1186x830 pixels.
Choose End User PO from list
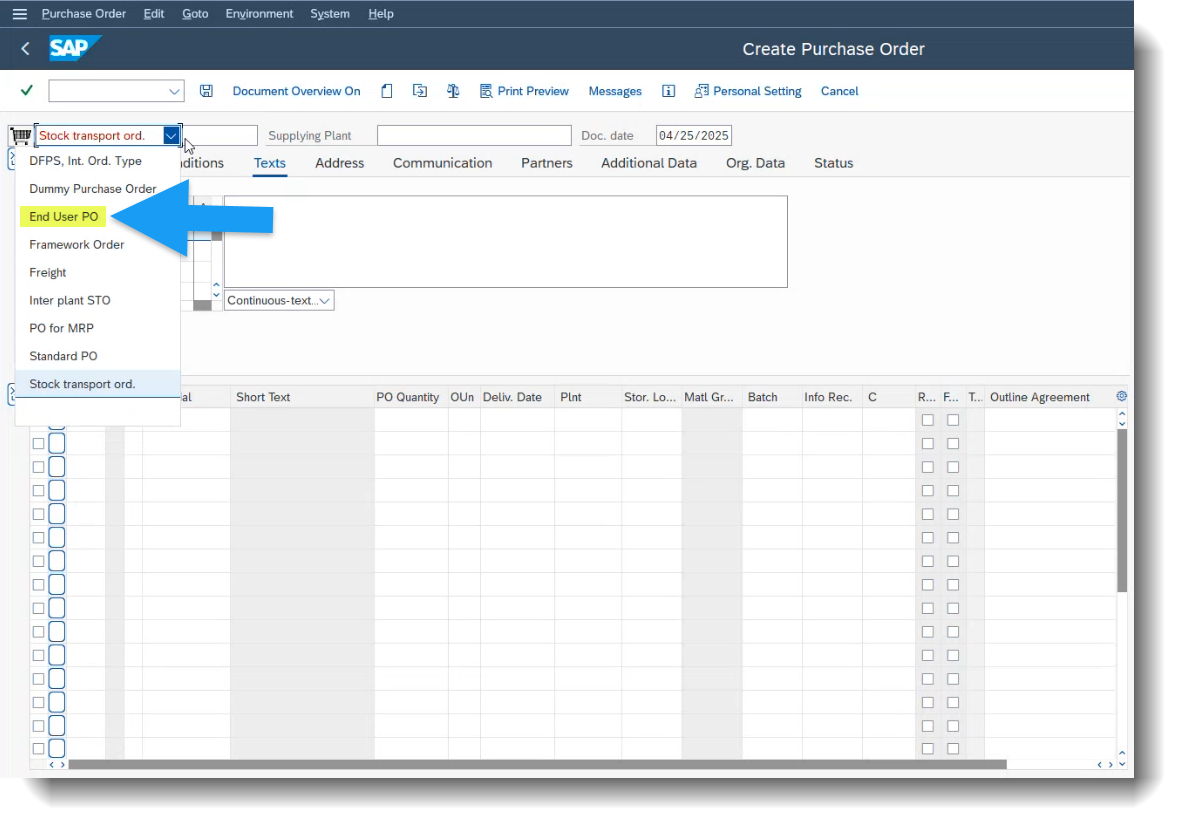[x=98, y=217]
